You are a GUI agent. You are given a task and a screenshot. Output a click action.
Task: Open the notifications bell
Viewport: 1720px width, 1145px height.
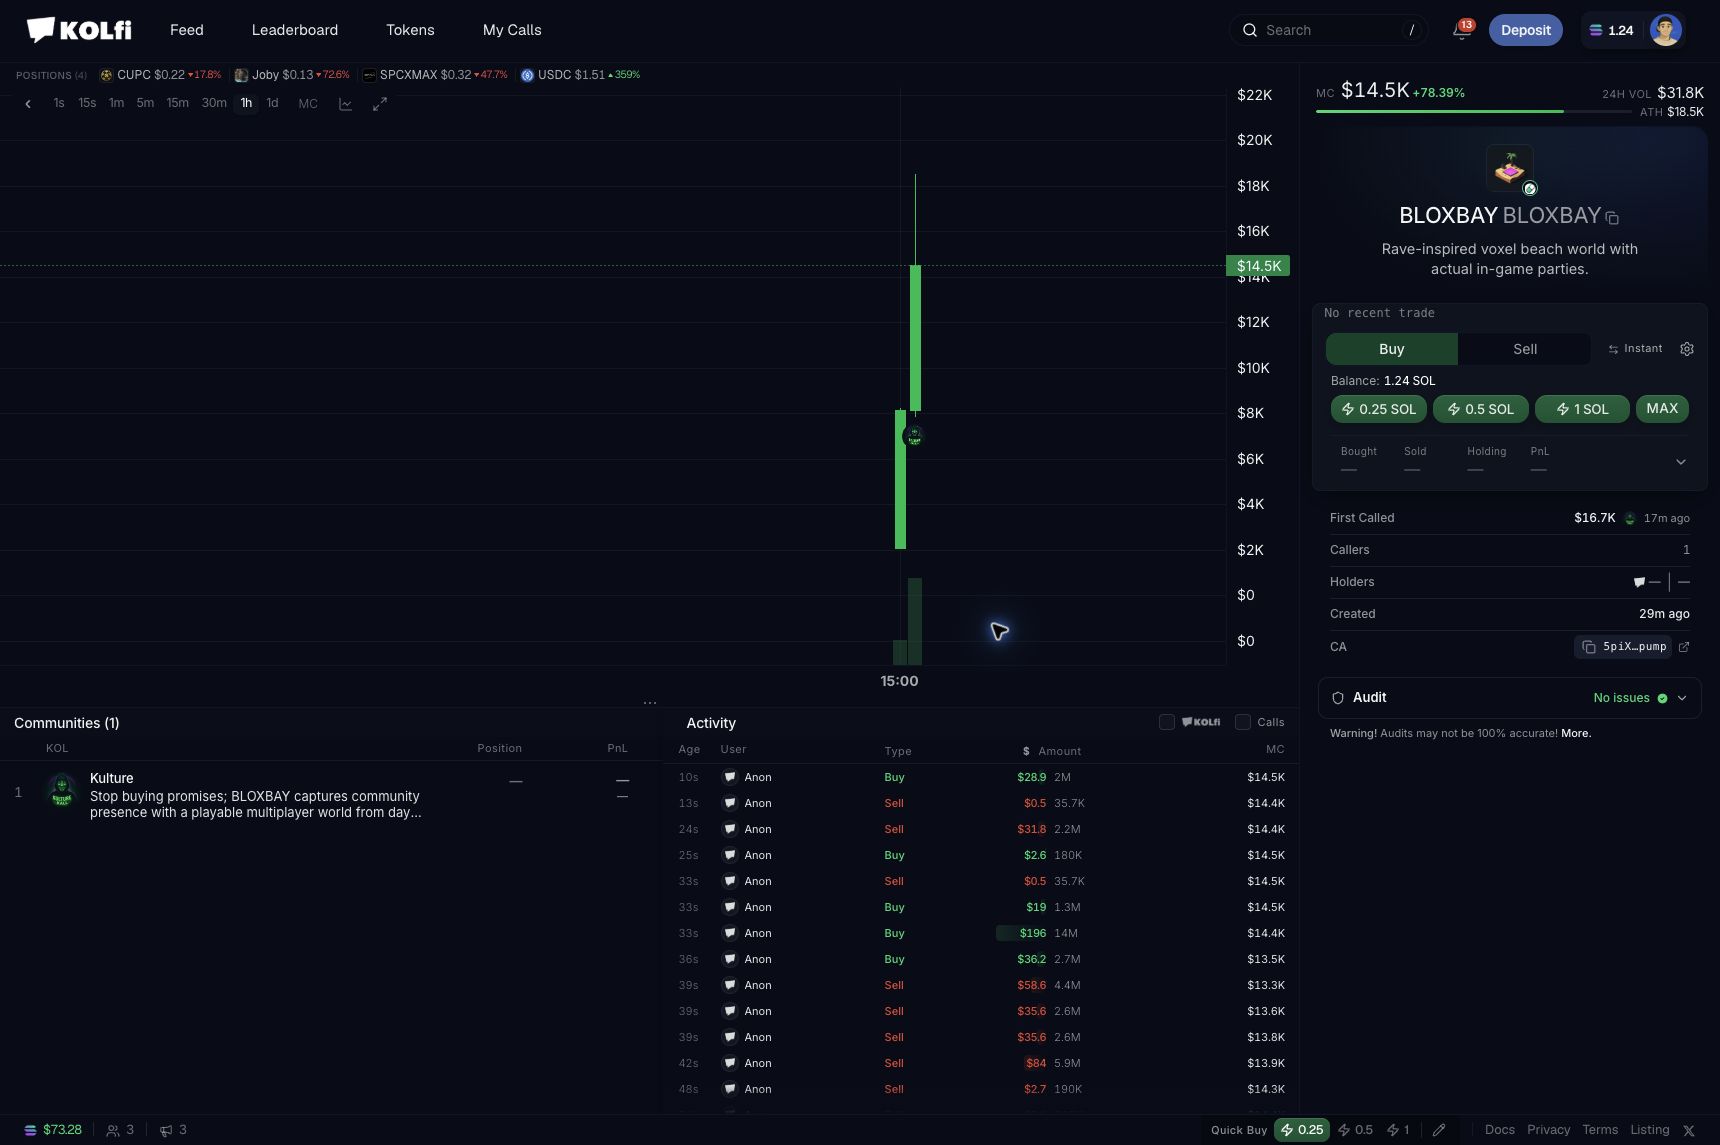pos(1461,30)
